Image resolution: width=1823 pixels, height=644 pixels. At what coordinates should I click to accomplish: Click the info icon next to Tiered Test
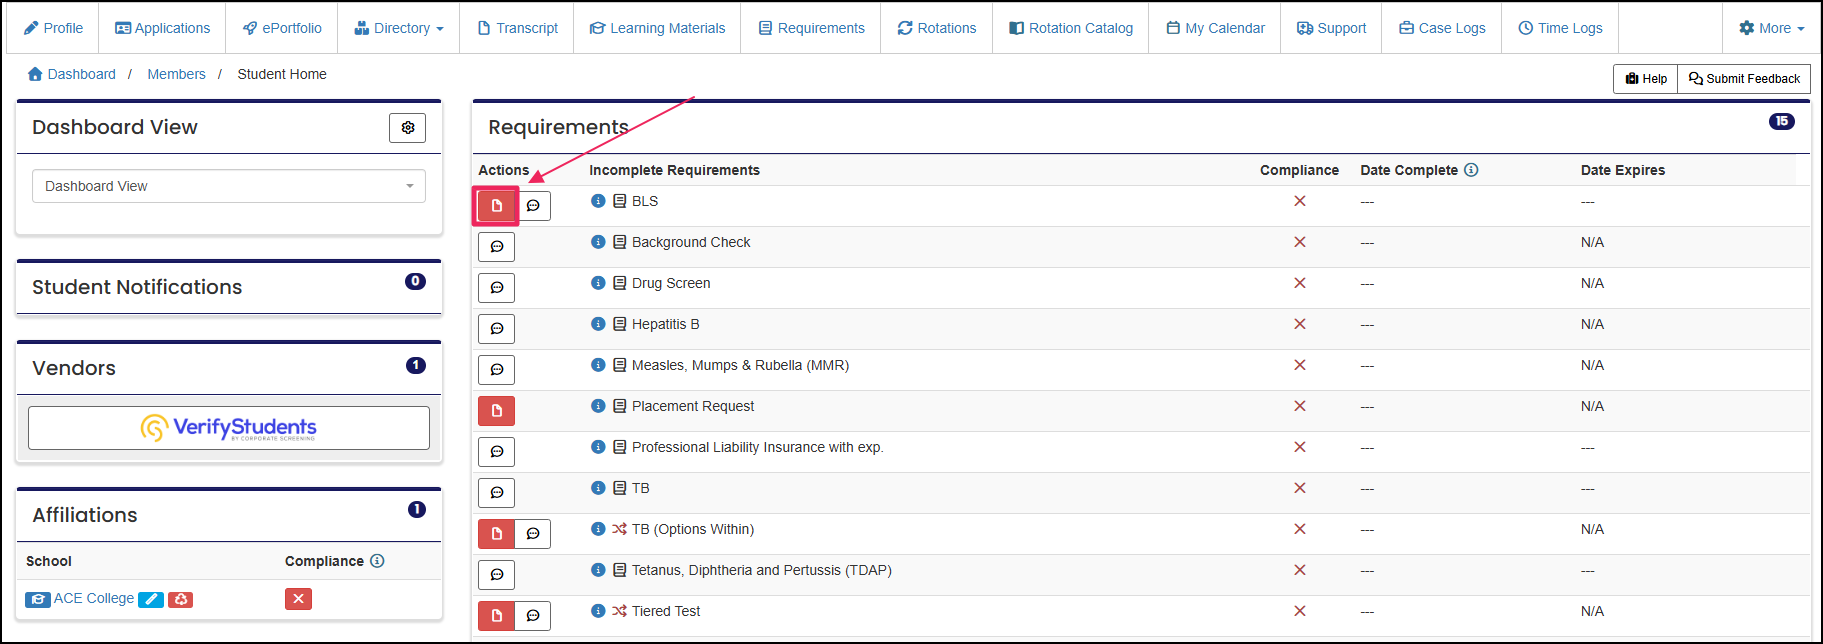(x=598, y=611)
